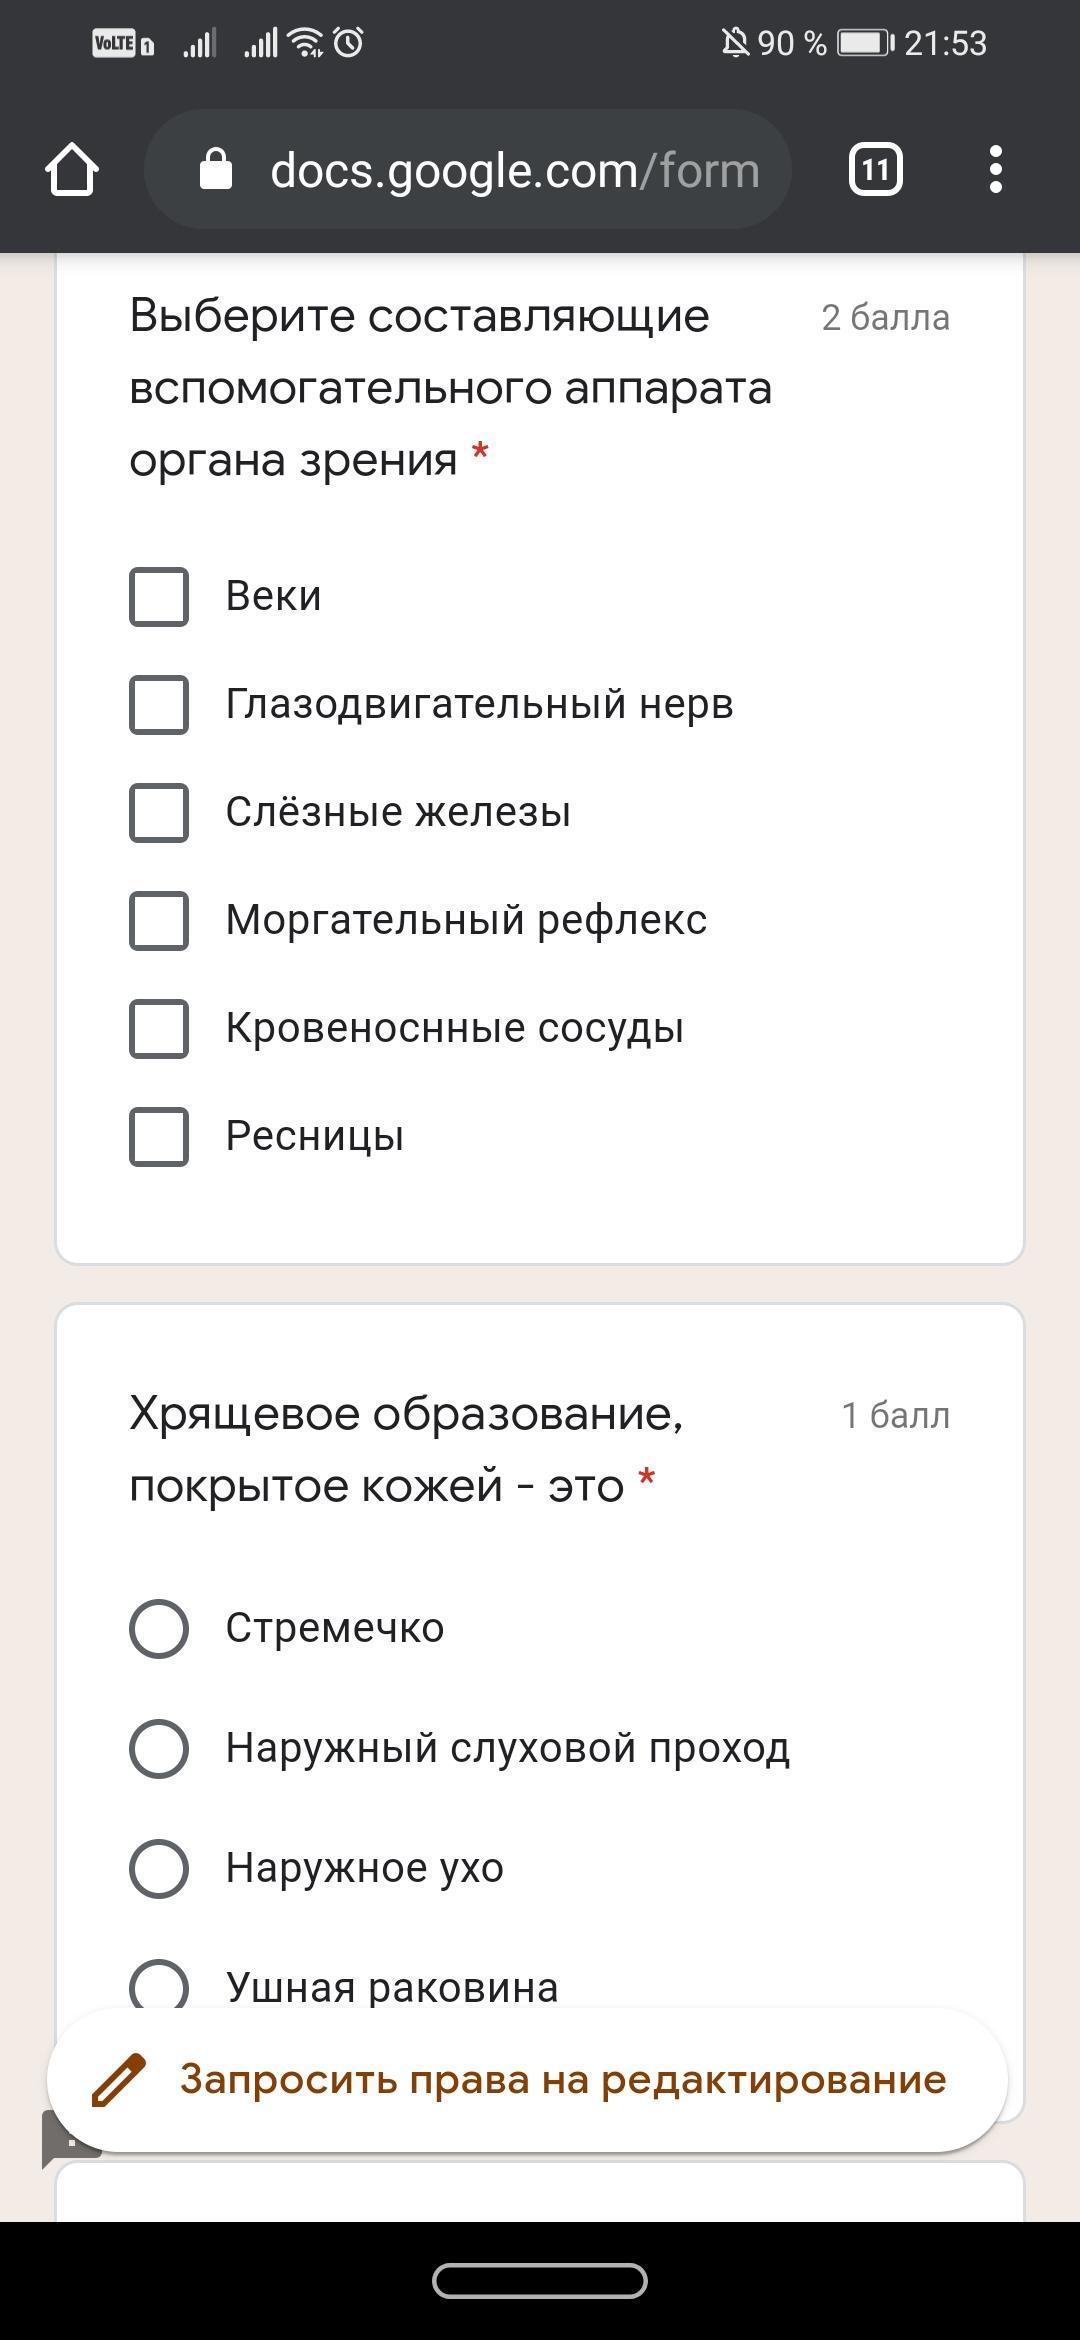Open the tab switcher showing 11 tabs
The height and width of the screenshot is (2340, 1080).
point(875,169)
